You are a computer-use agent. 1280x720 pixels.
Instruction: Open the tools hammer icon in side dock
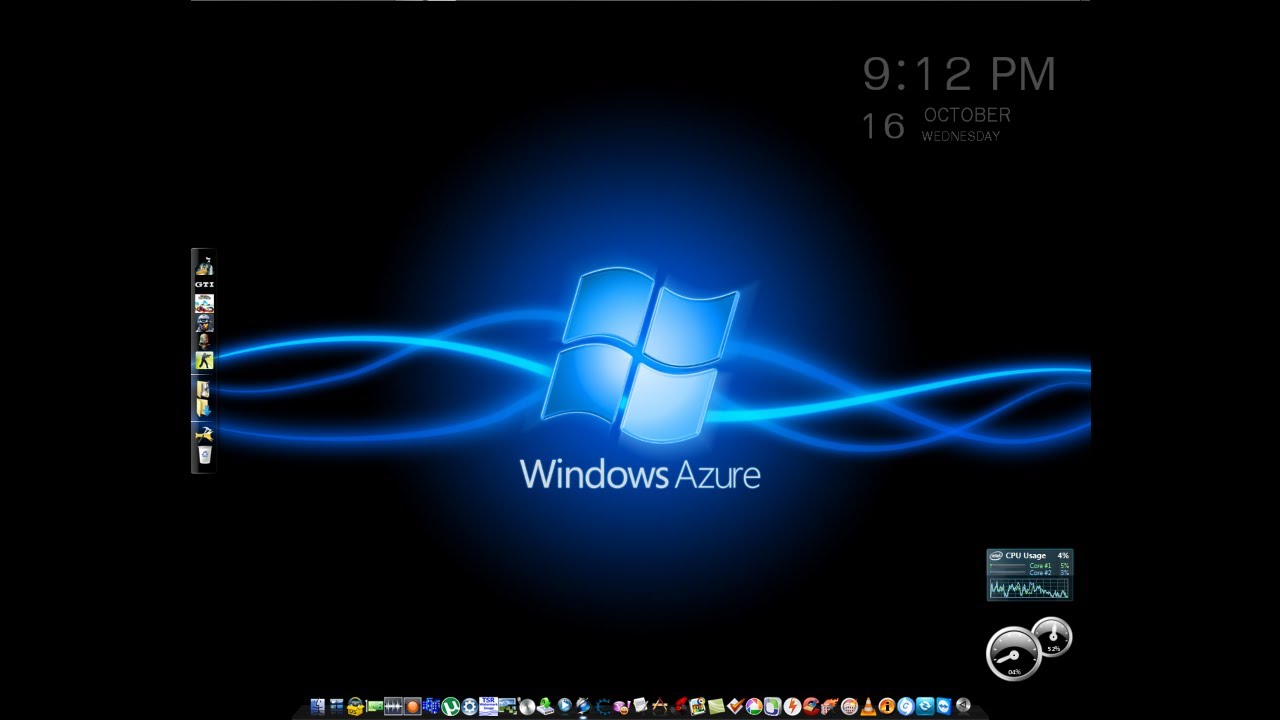click(204, 434)
